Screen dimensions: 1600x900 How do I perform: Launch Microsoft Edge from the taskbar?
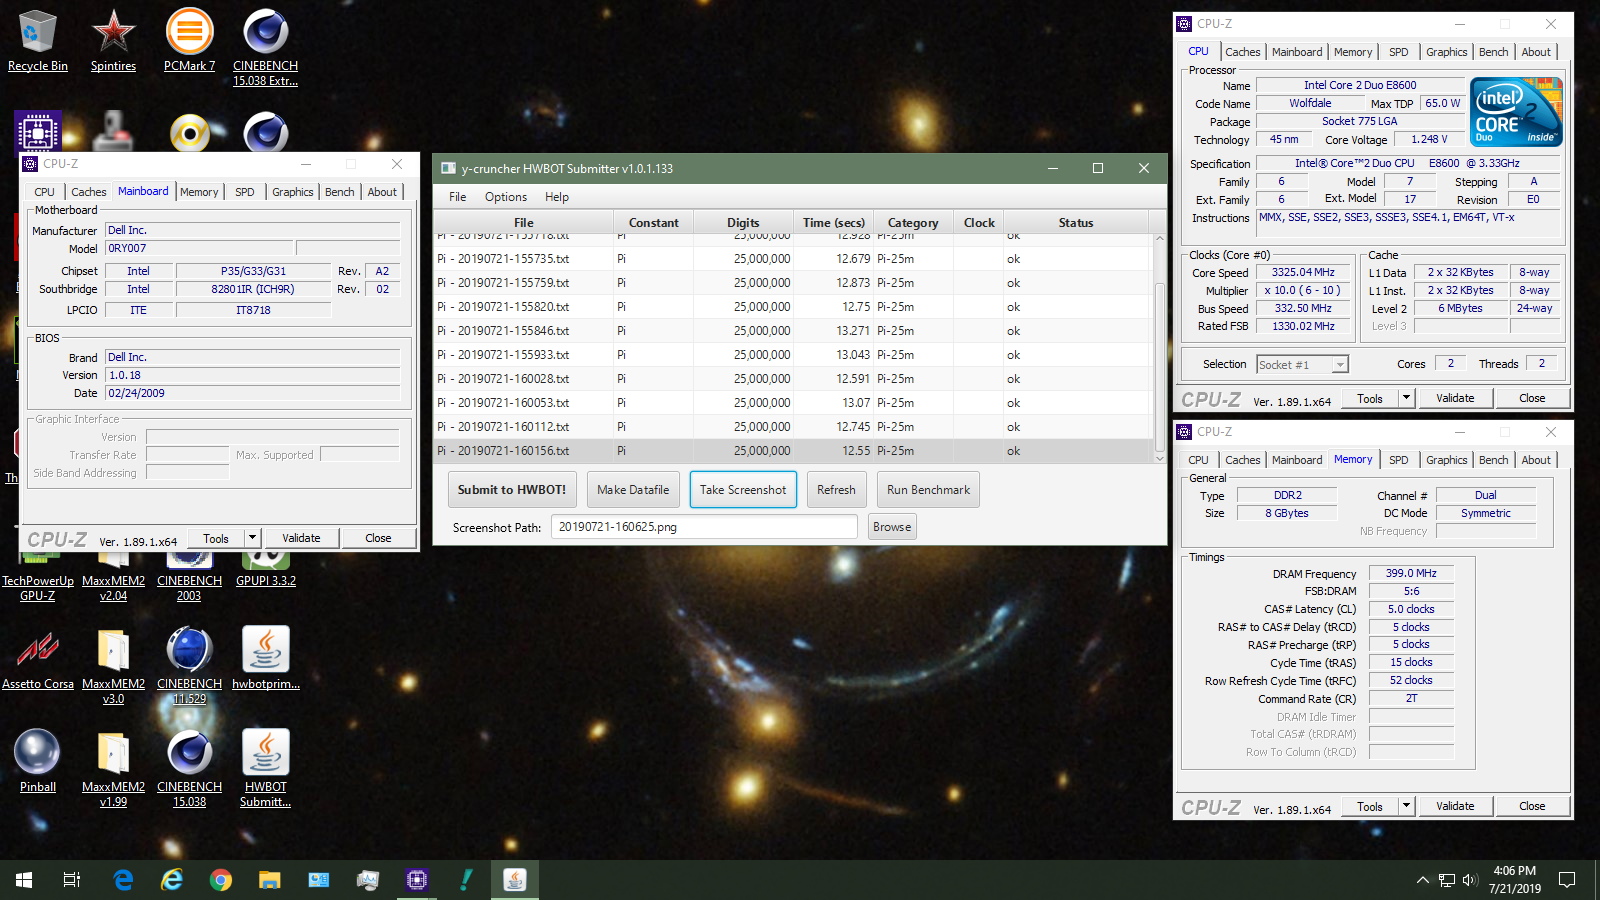pos(123,880)
